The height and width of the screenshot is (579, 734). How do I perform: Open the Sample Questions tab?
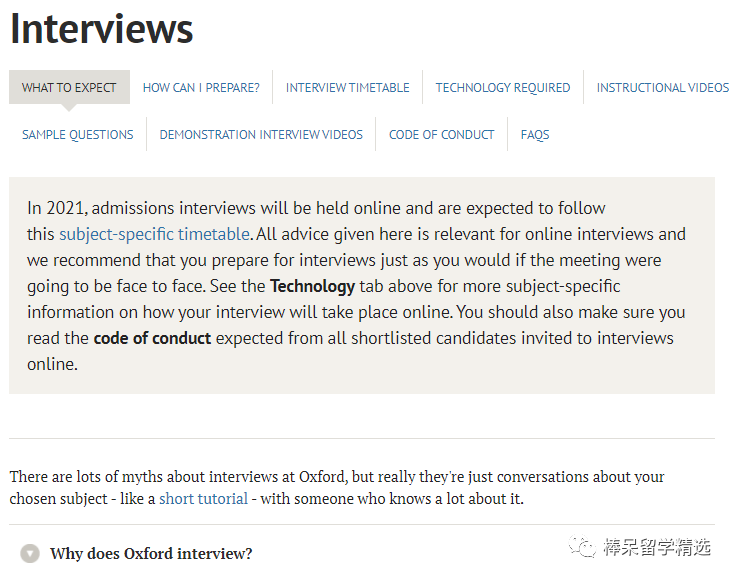pyautogui.click(x=78, y=135)
